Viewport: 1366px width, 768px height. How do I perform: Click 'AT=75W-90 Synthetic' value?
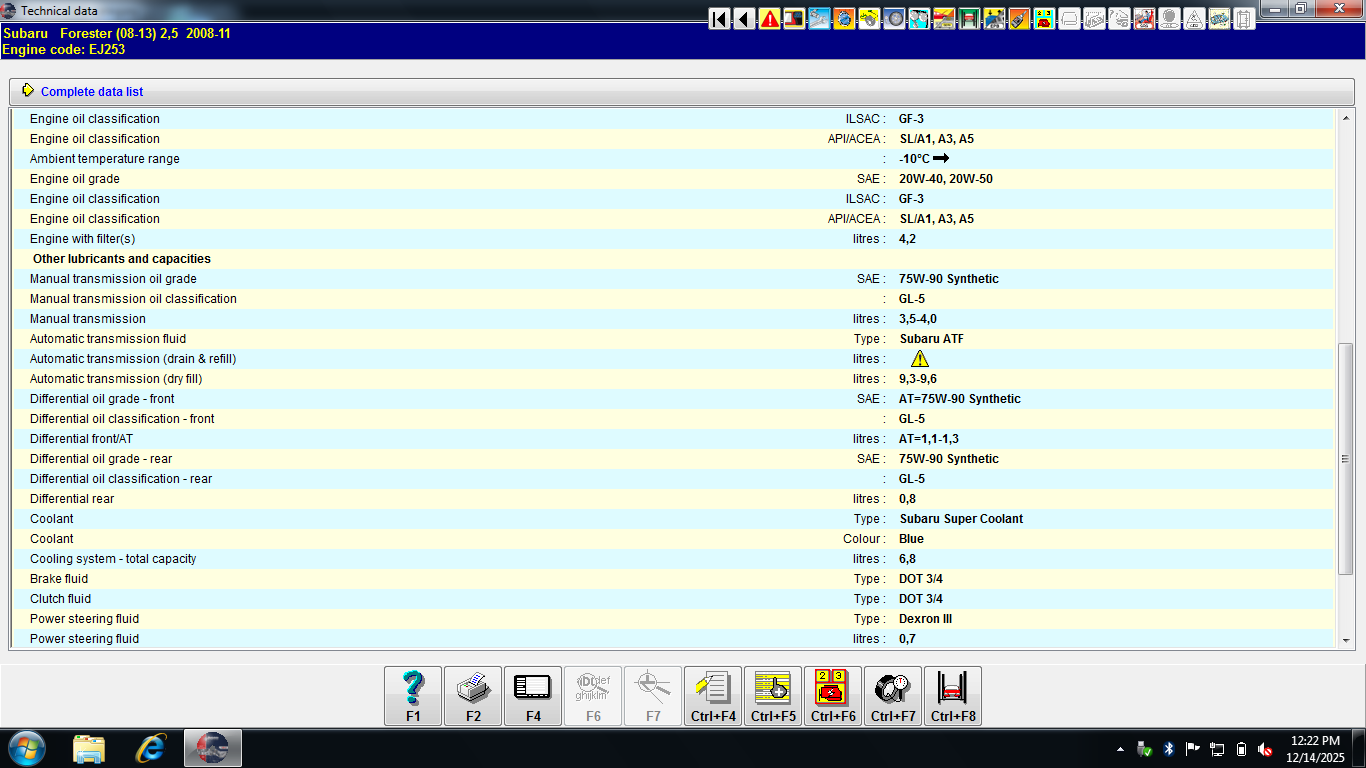pos(960,399)
